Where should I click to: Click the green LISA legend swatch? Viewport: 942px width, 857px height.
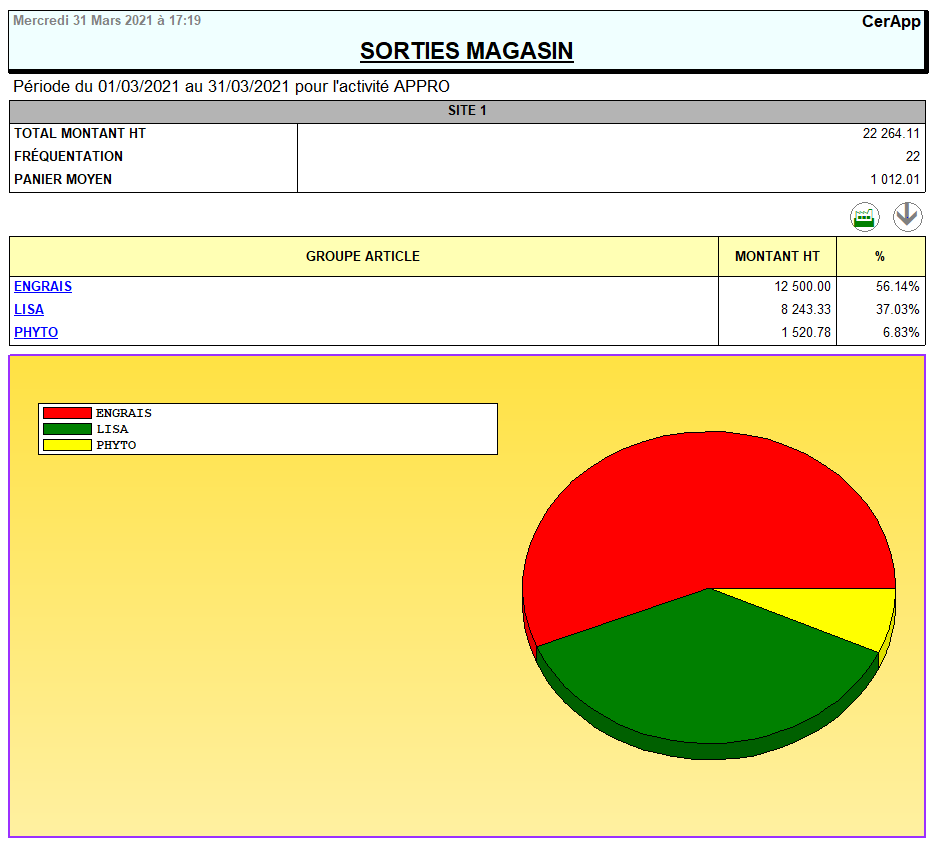[x=67, y=429]
